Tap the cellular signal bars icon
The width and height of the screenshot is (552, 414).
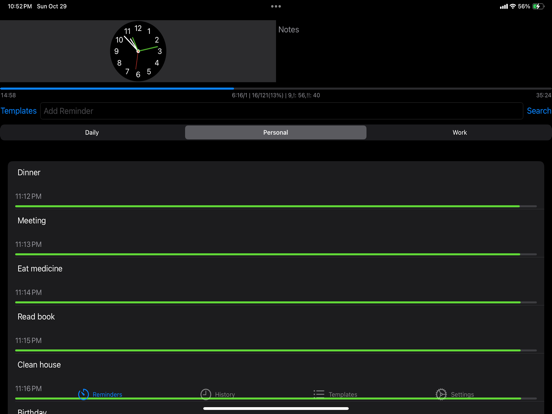(x=504, y=6)
